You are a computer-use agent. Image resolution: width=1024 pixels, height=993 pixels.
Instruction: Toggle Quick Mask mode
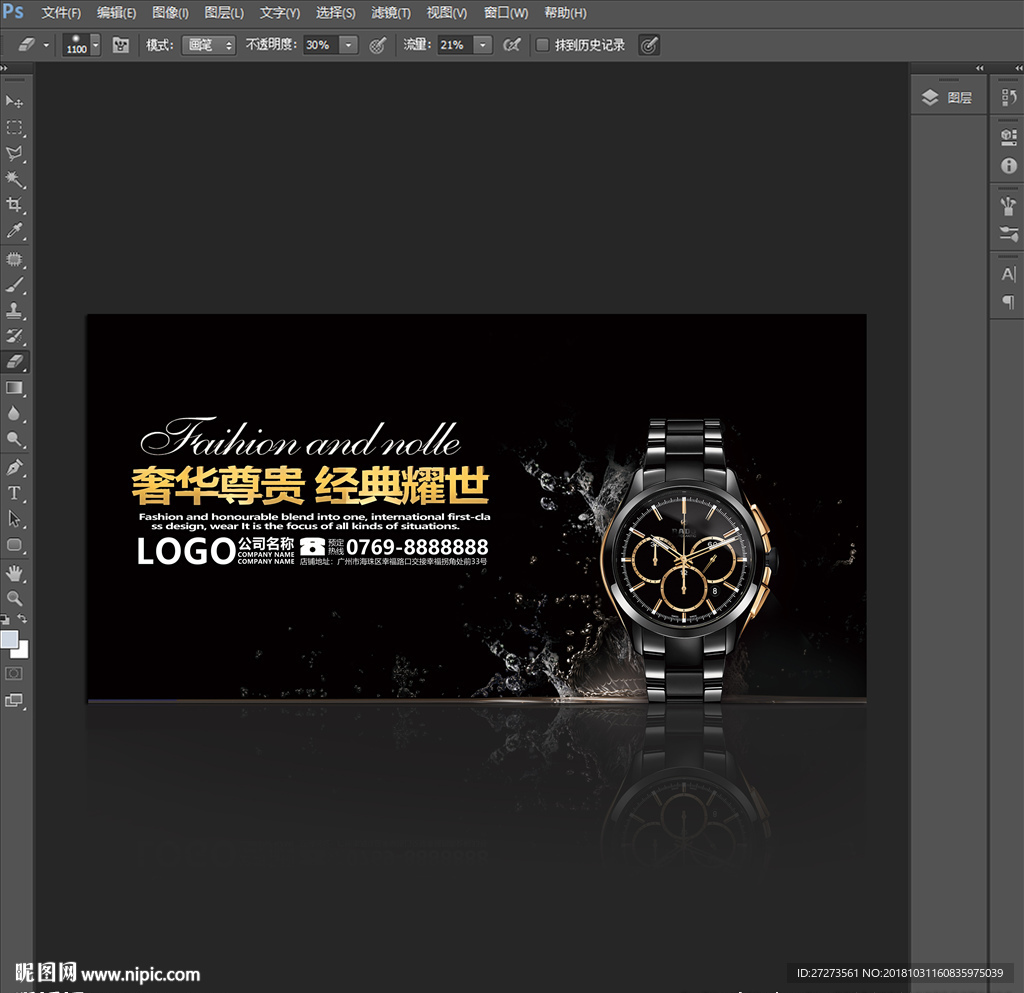[x=14, y=674]
